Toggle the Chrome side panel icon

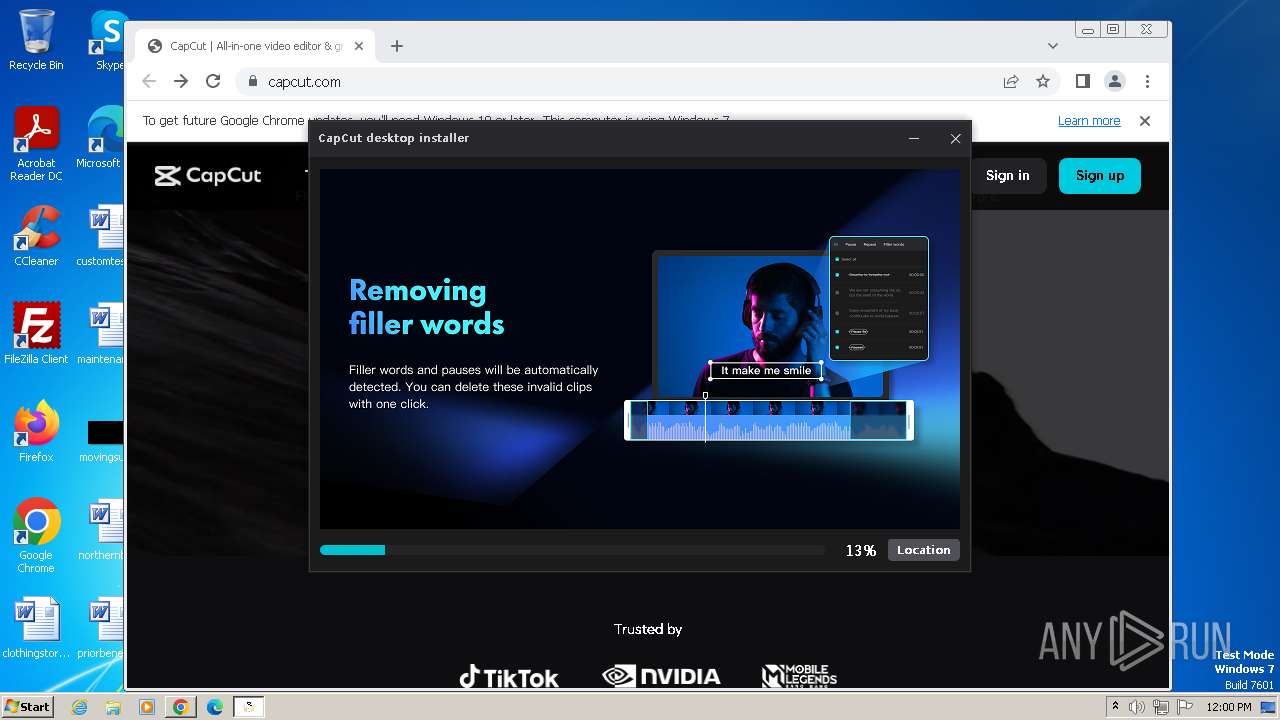click(x=1082, y=82)
